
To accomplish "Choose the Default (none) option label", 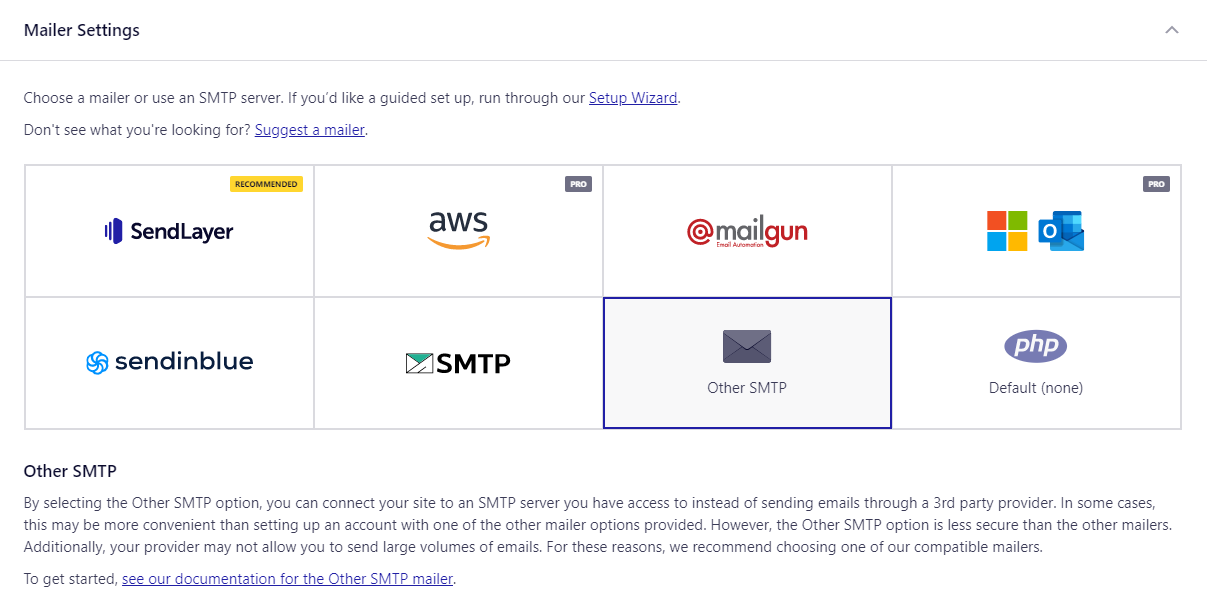I will coord(1036,387).
